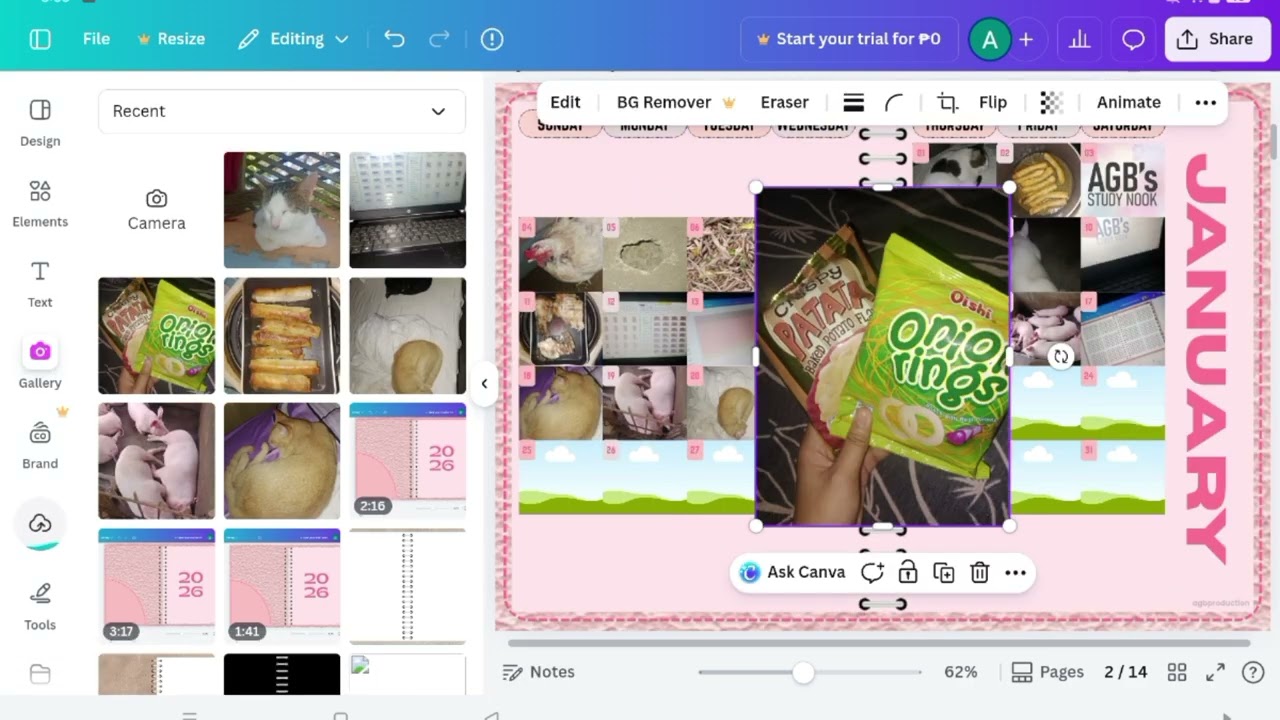
Task: Open BG Remover tool
Action: click(676, 102)
